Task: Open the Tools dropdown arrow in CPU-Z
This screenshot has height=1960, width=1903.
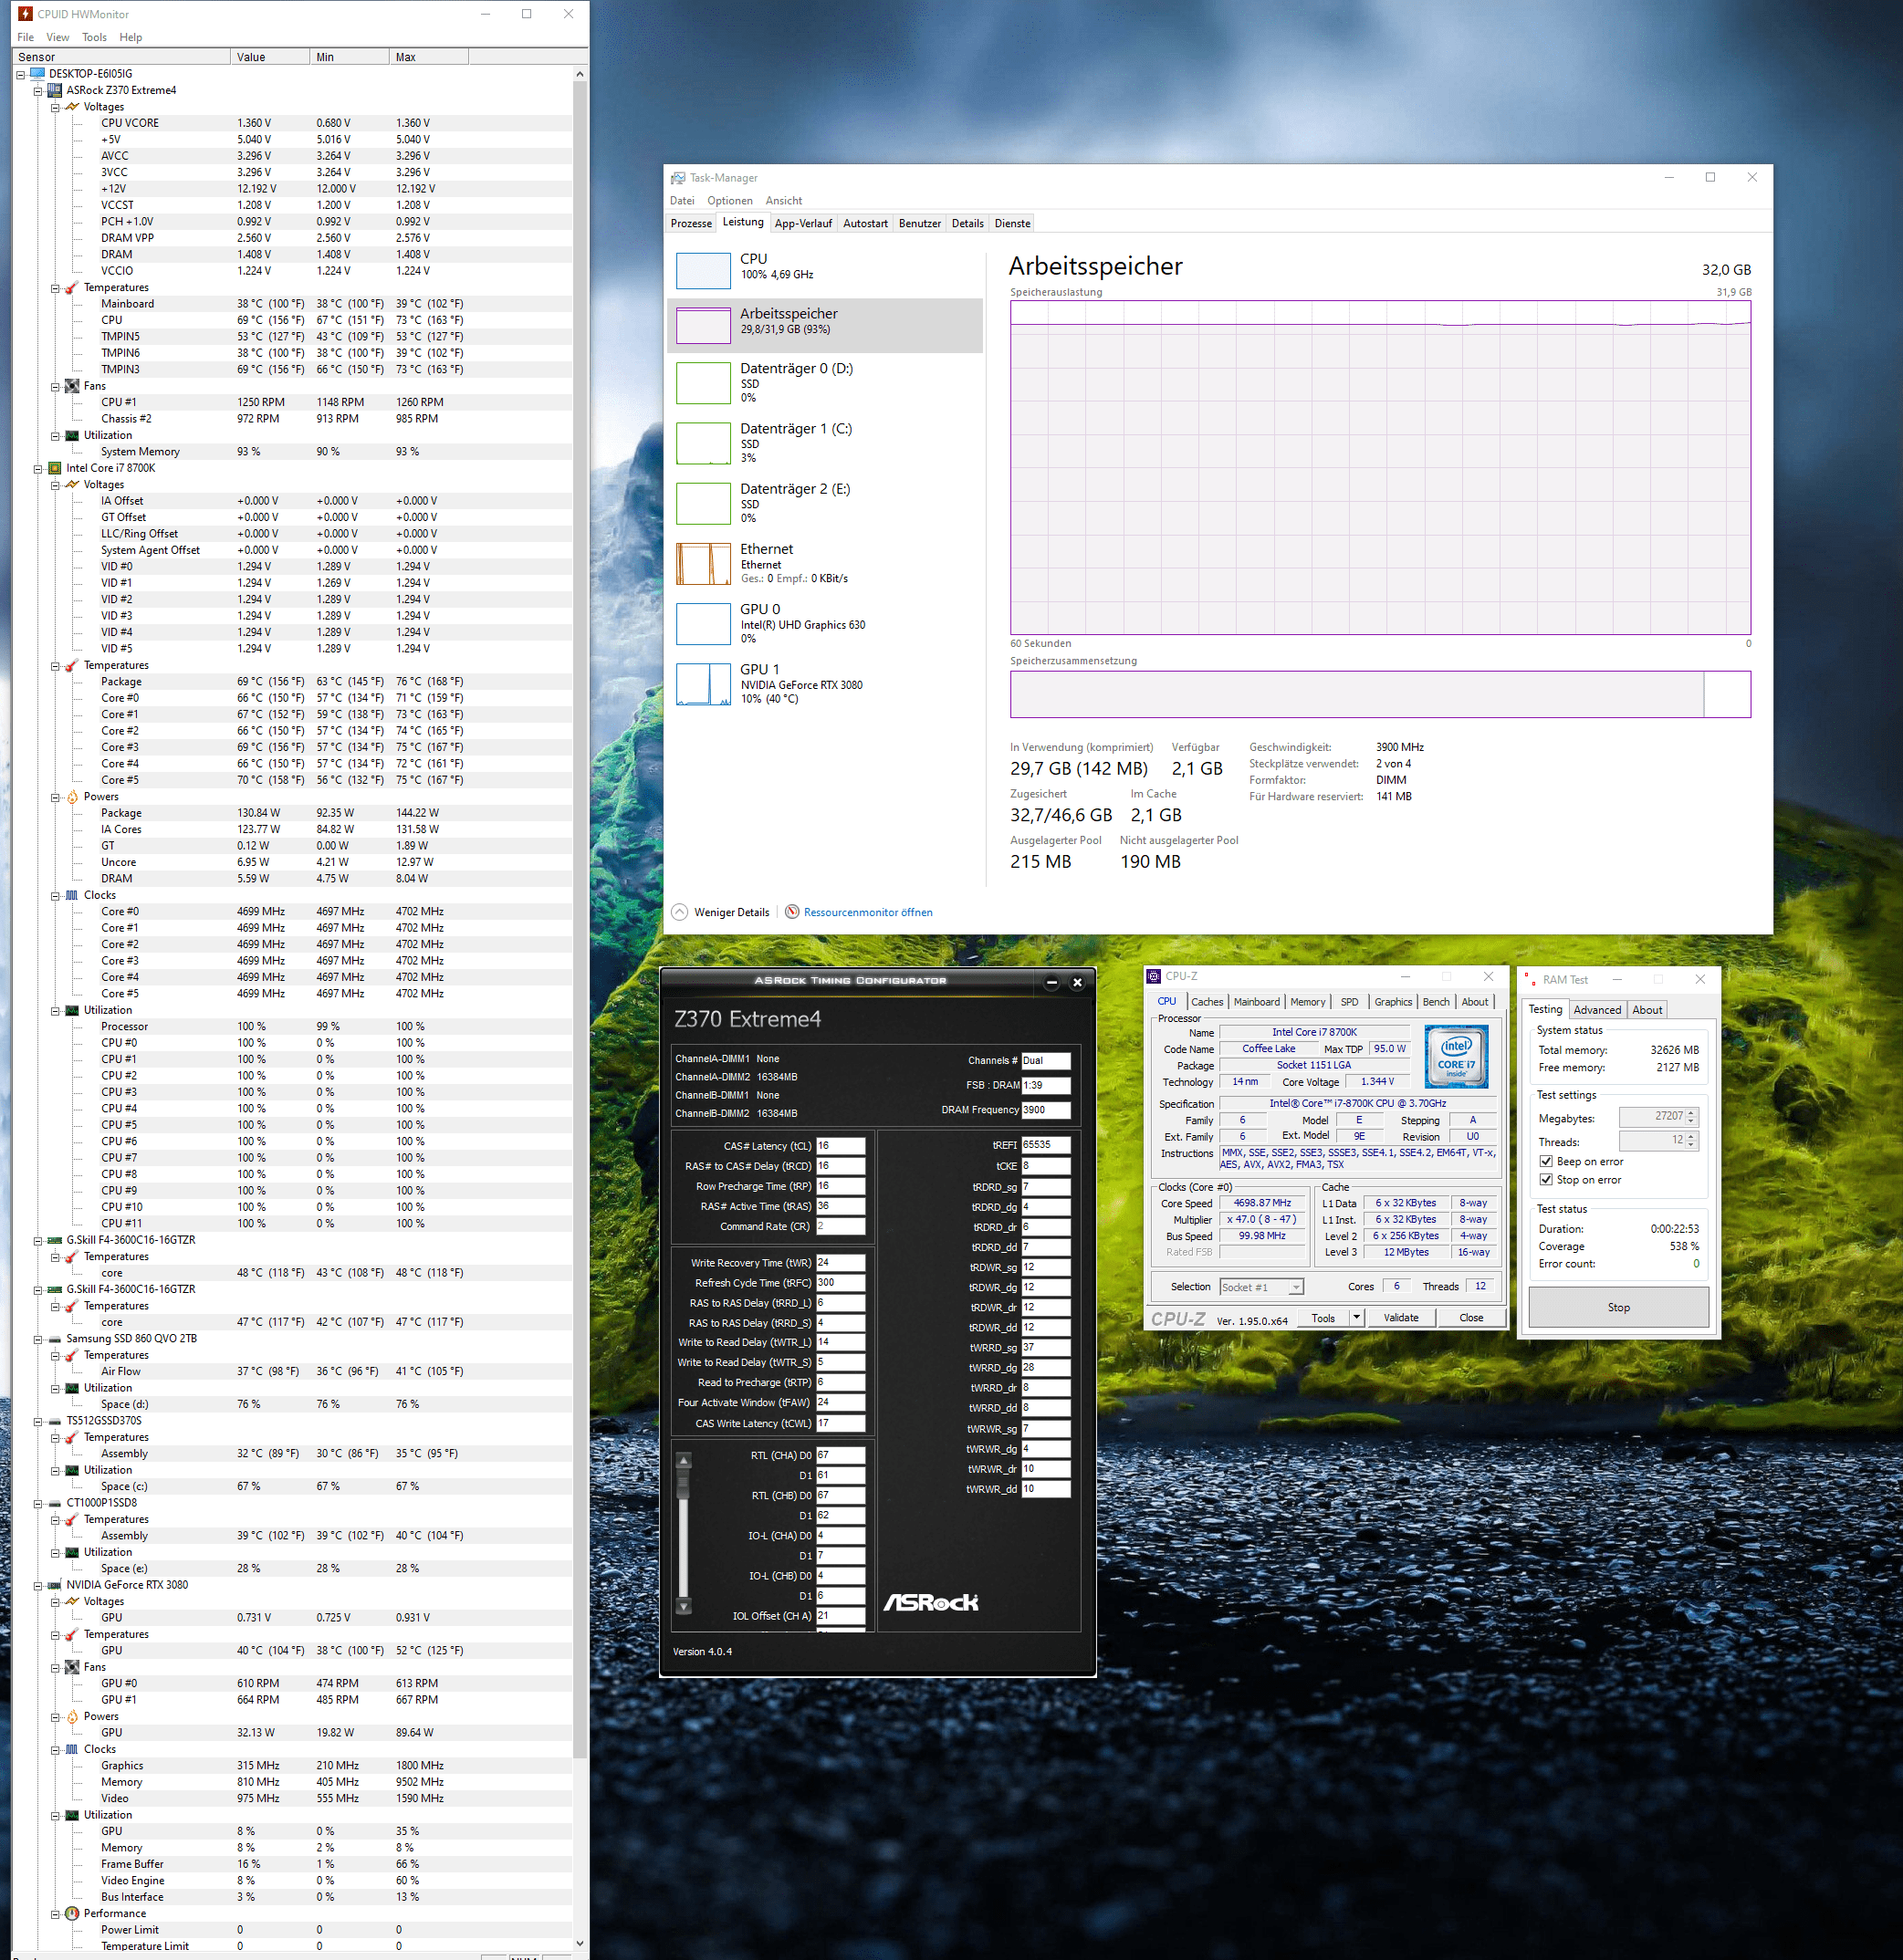Action: [x=1356, y=1317]
